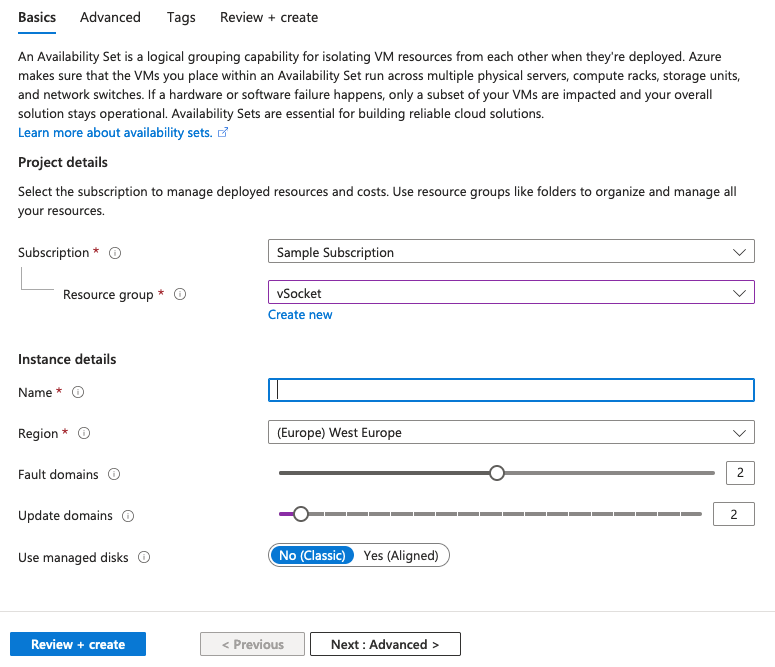This screenshot has width=775, height=667.
Task: Click Next : Advanced button
Action: [x=385, y=644]
